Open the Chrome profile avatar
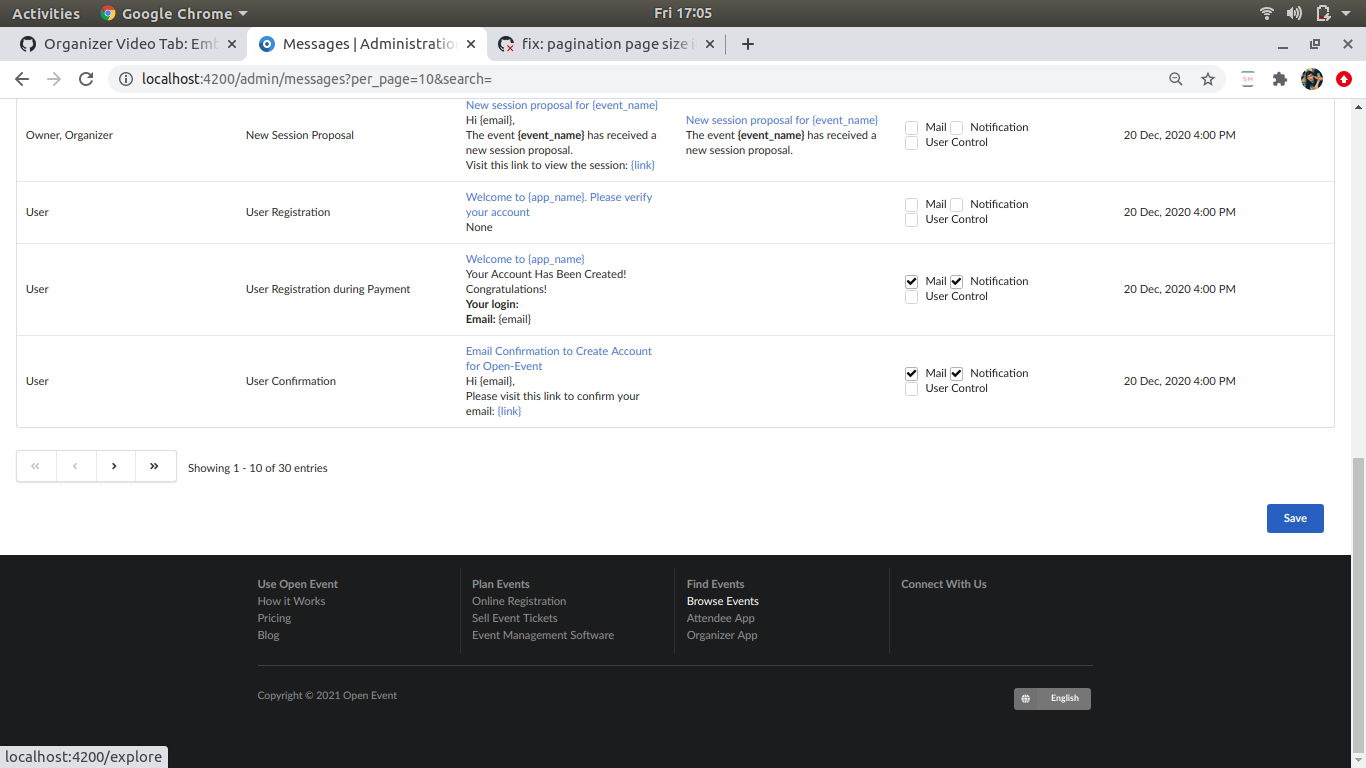The image size is (1366, 768). [1312, 78]
